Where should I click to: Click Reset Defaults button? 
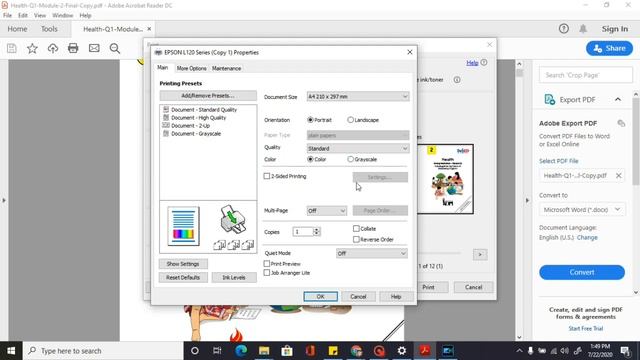pyautogui.click(x=183, y=278)
